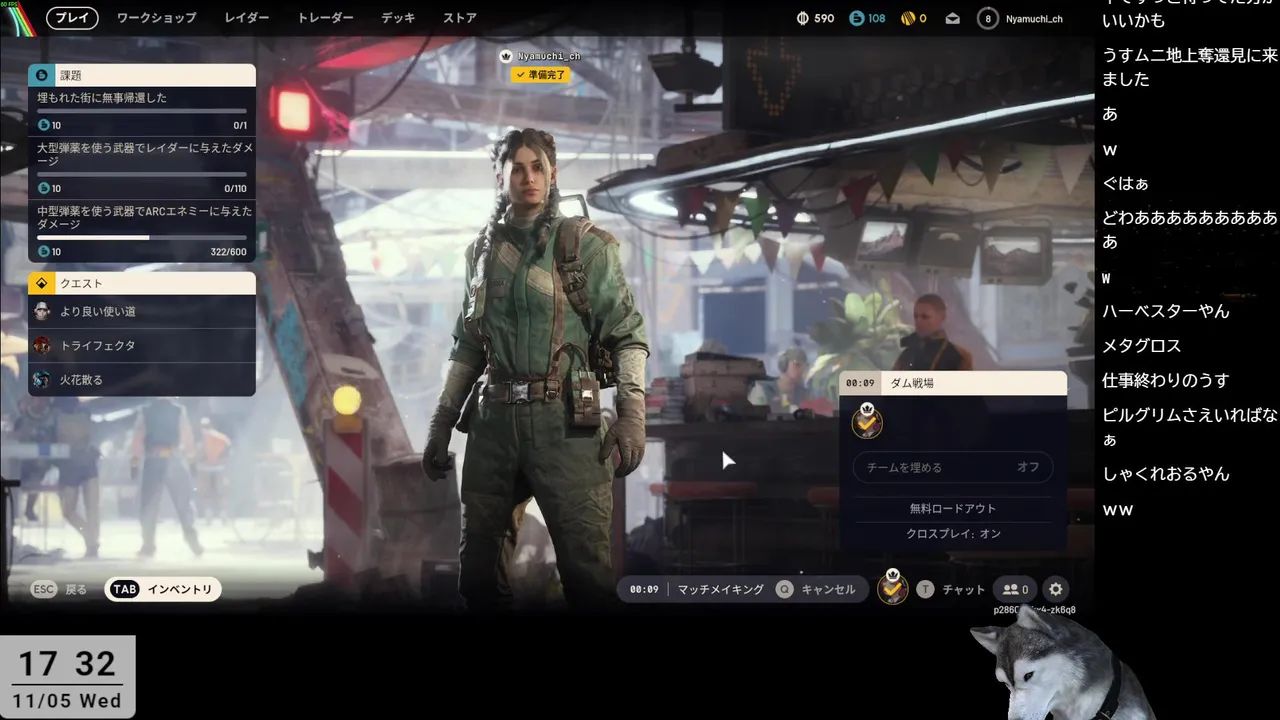Click the マッチメイキング timer label

(720, 589)
